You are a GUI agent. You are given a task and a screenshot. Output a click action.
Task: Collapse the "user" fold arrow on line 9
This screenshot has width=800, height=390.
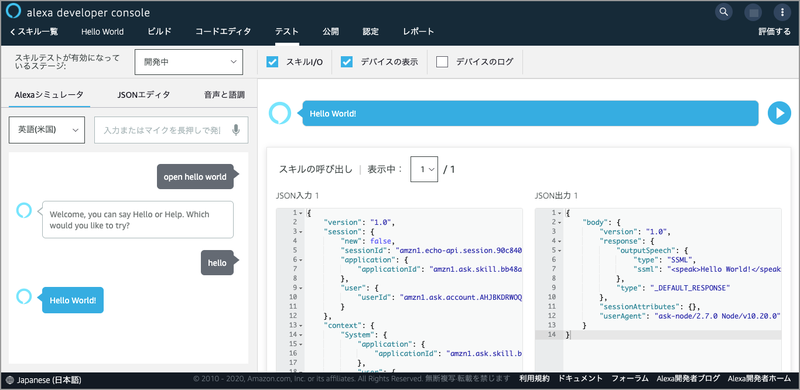302,287
